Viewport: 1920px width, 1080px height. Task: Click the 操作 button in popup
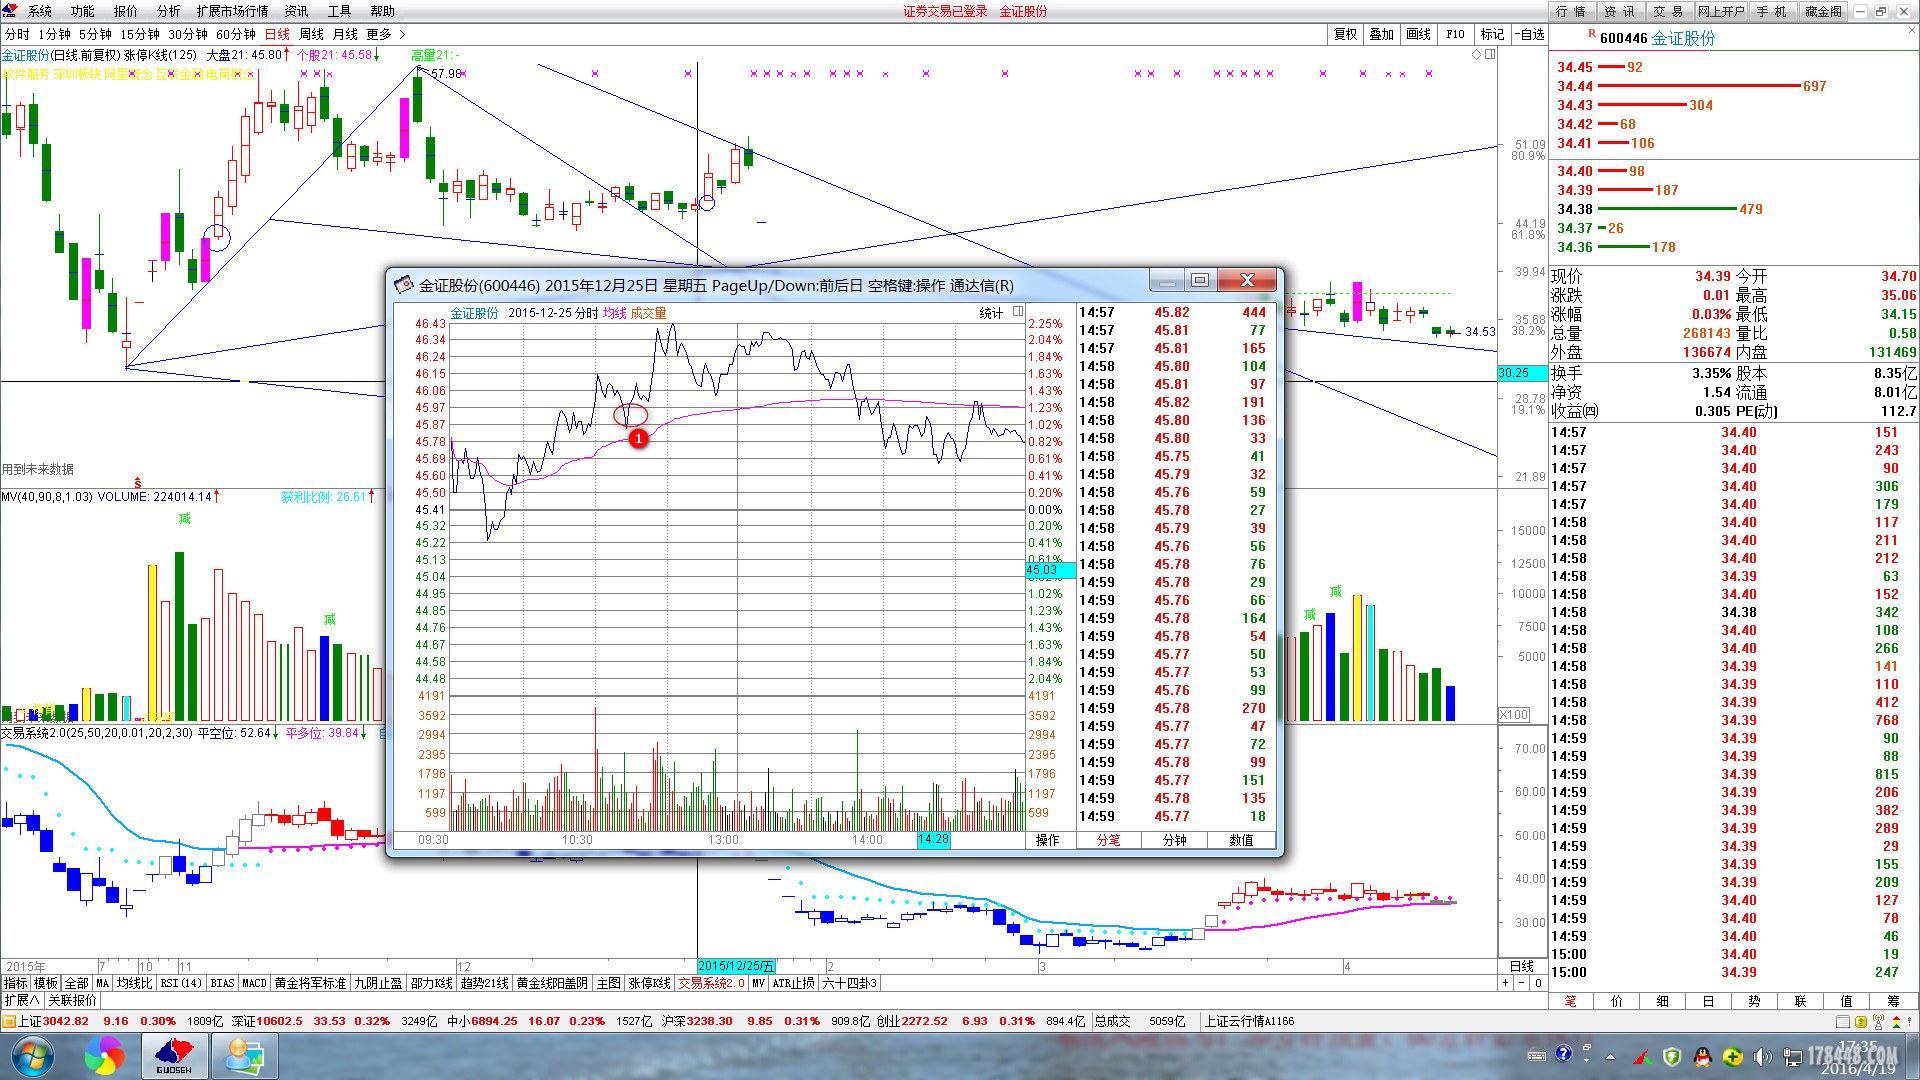(1048, 840)
